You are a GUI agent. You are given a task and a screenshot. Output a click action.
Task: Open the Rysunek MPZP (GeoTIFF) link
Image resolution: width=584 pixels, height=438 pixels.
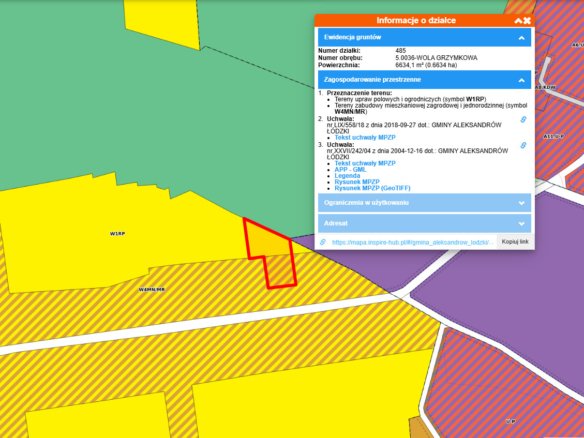(x=372, y=188)
